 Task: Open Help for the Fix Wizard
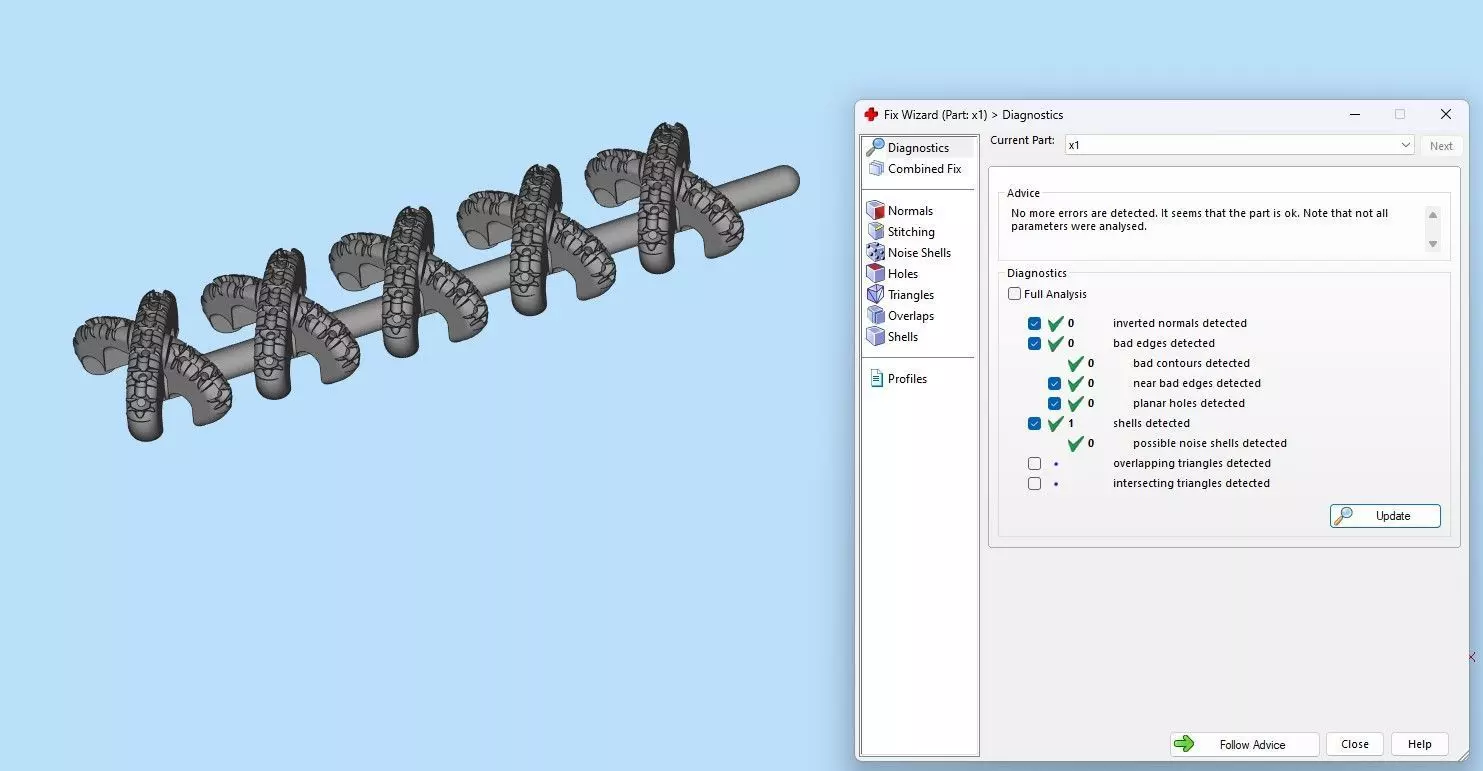1419,744
